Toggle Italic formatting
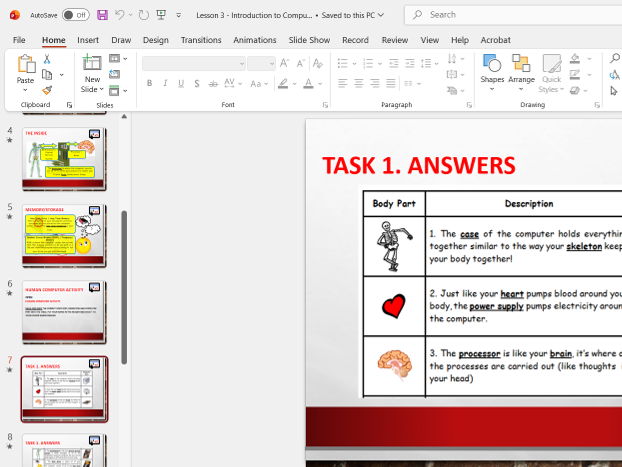This screenshot has width=622, height=467. tap(165, 83)
